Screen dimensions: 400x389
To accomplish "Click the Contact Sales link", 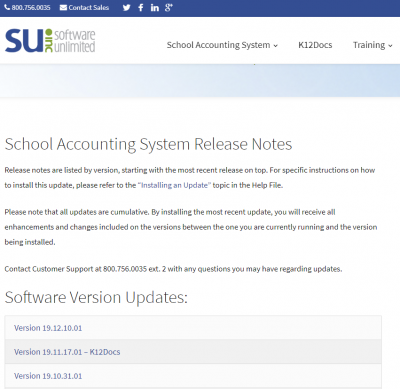I will (84, 7).
